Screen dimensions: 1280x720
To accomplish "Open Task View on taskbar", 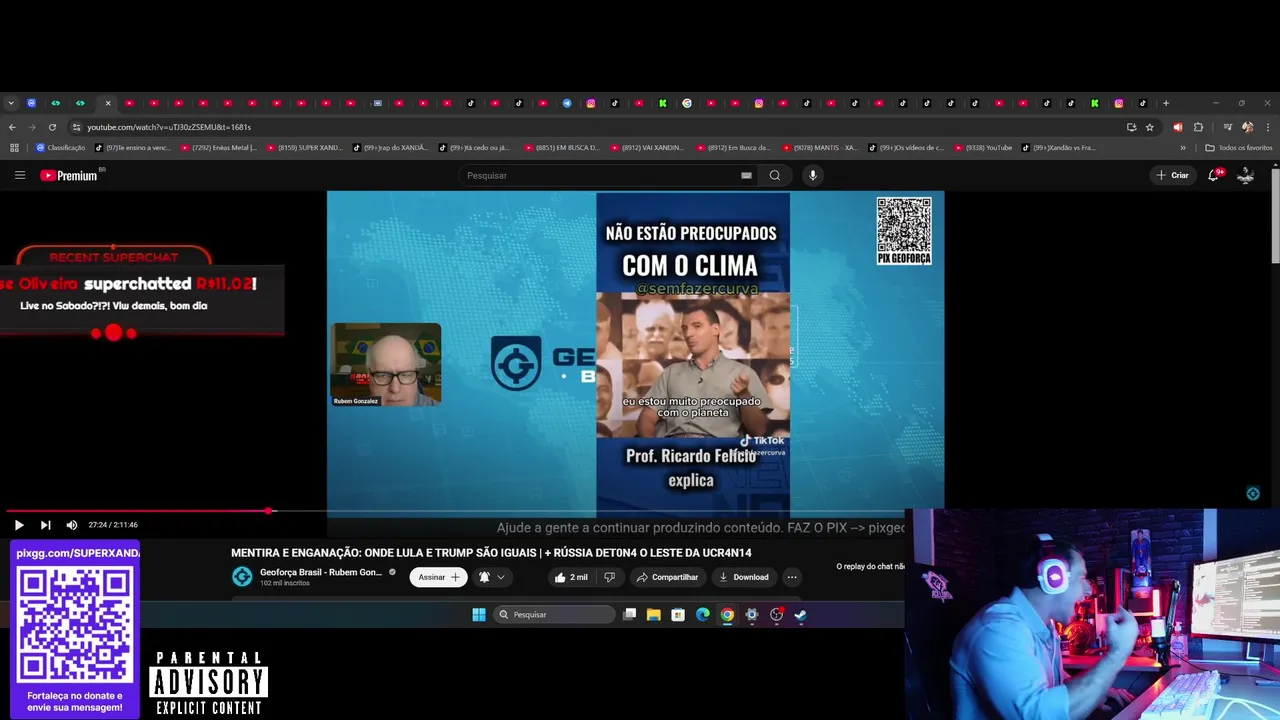I will pyautogui.click(x=629, y=615).
